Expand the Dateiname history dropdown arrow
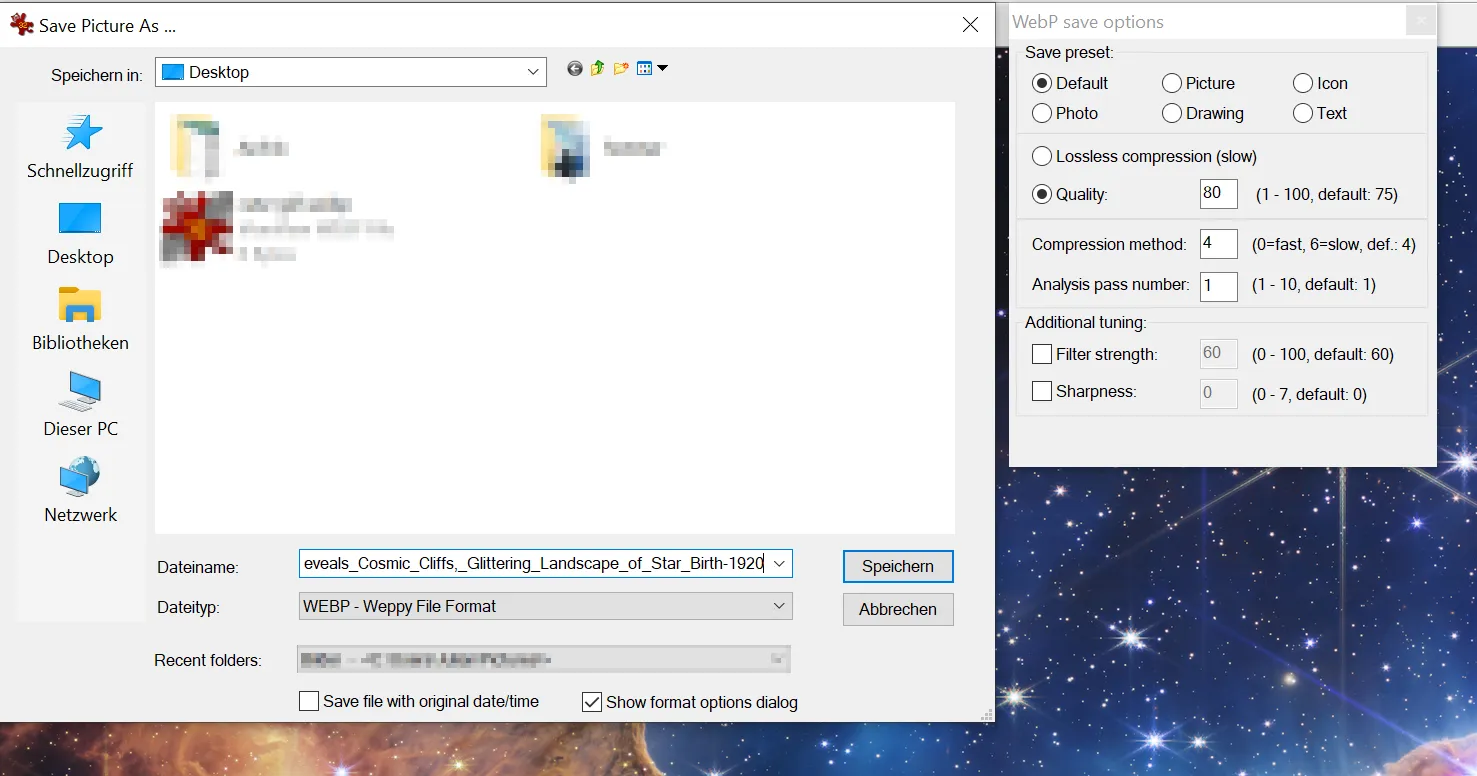 779,564
